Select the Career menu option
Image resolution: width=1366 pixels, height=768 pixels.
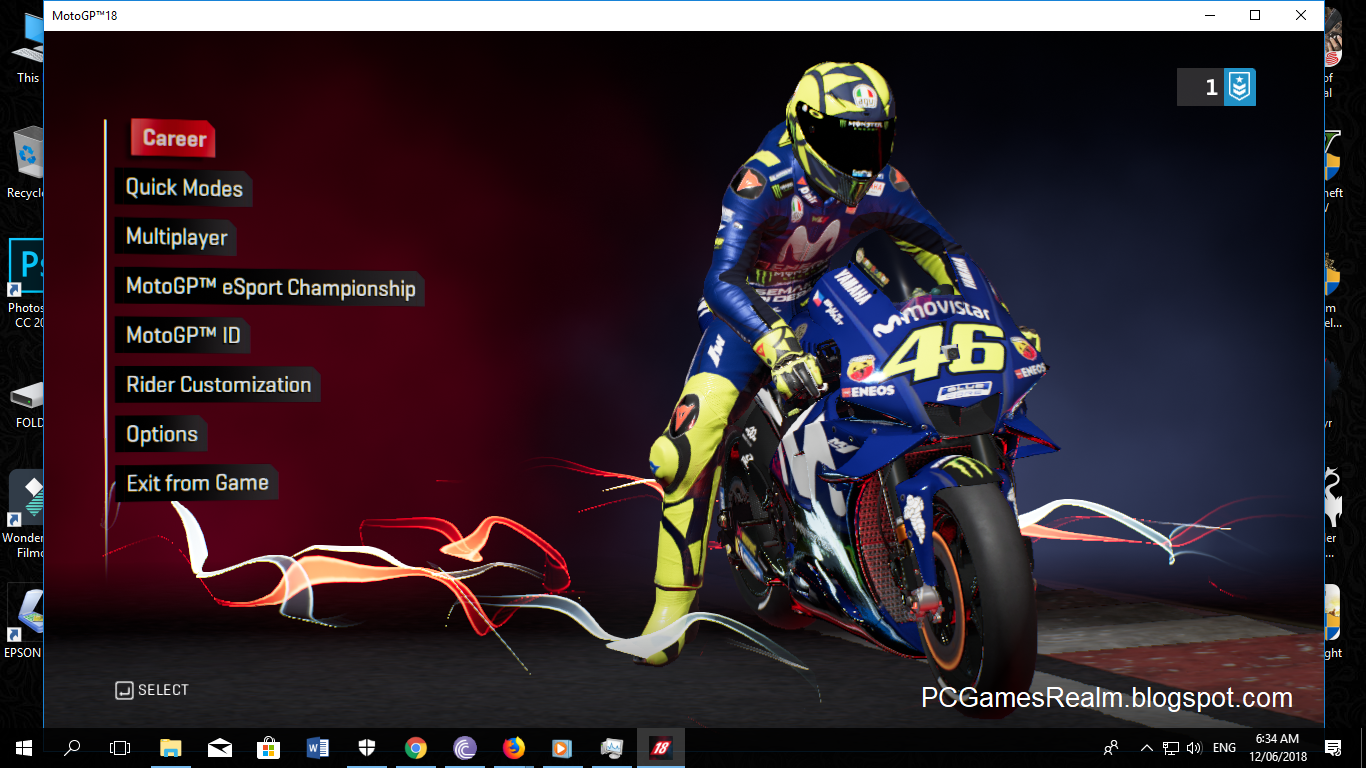[x=173, y=138]
